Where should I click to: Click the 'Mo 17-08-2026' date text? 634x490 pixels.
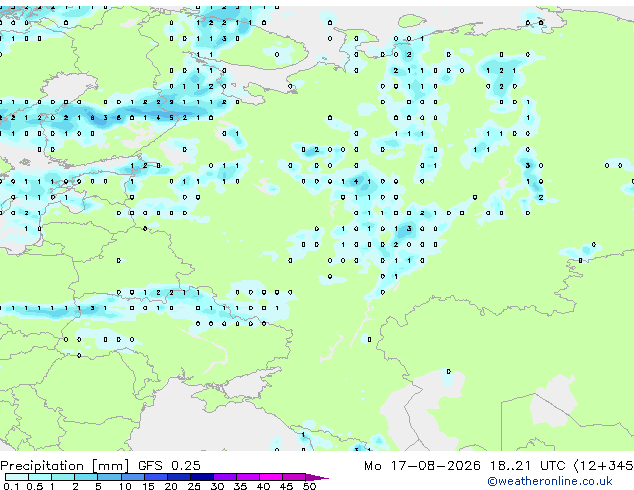click(x=422, y=466)
